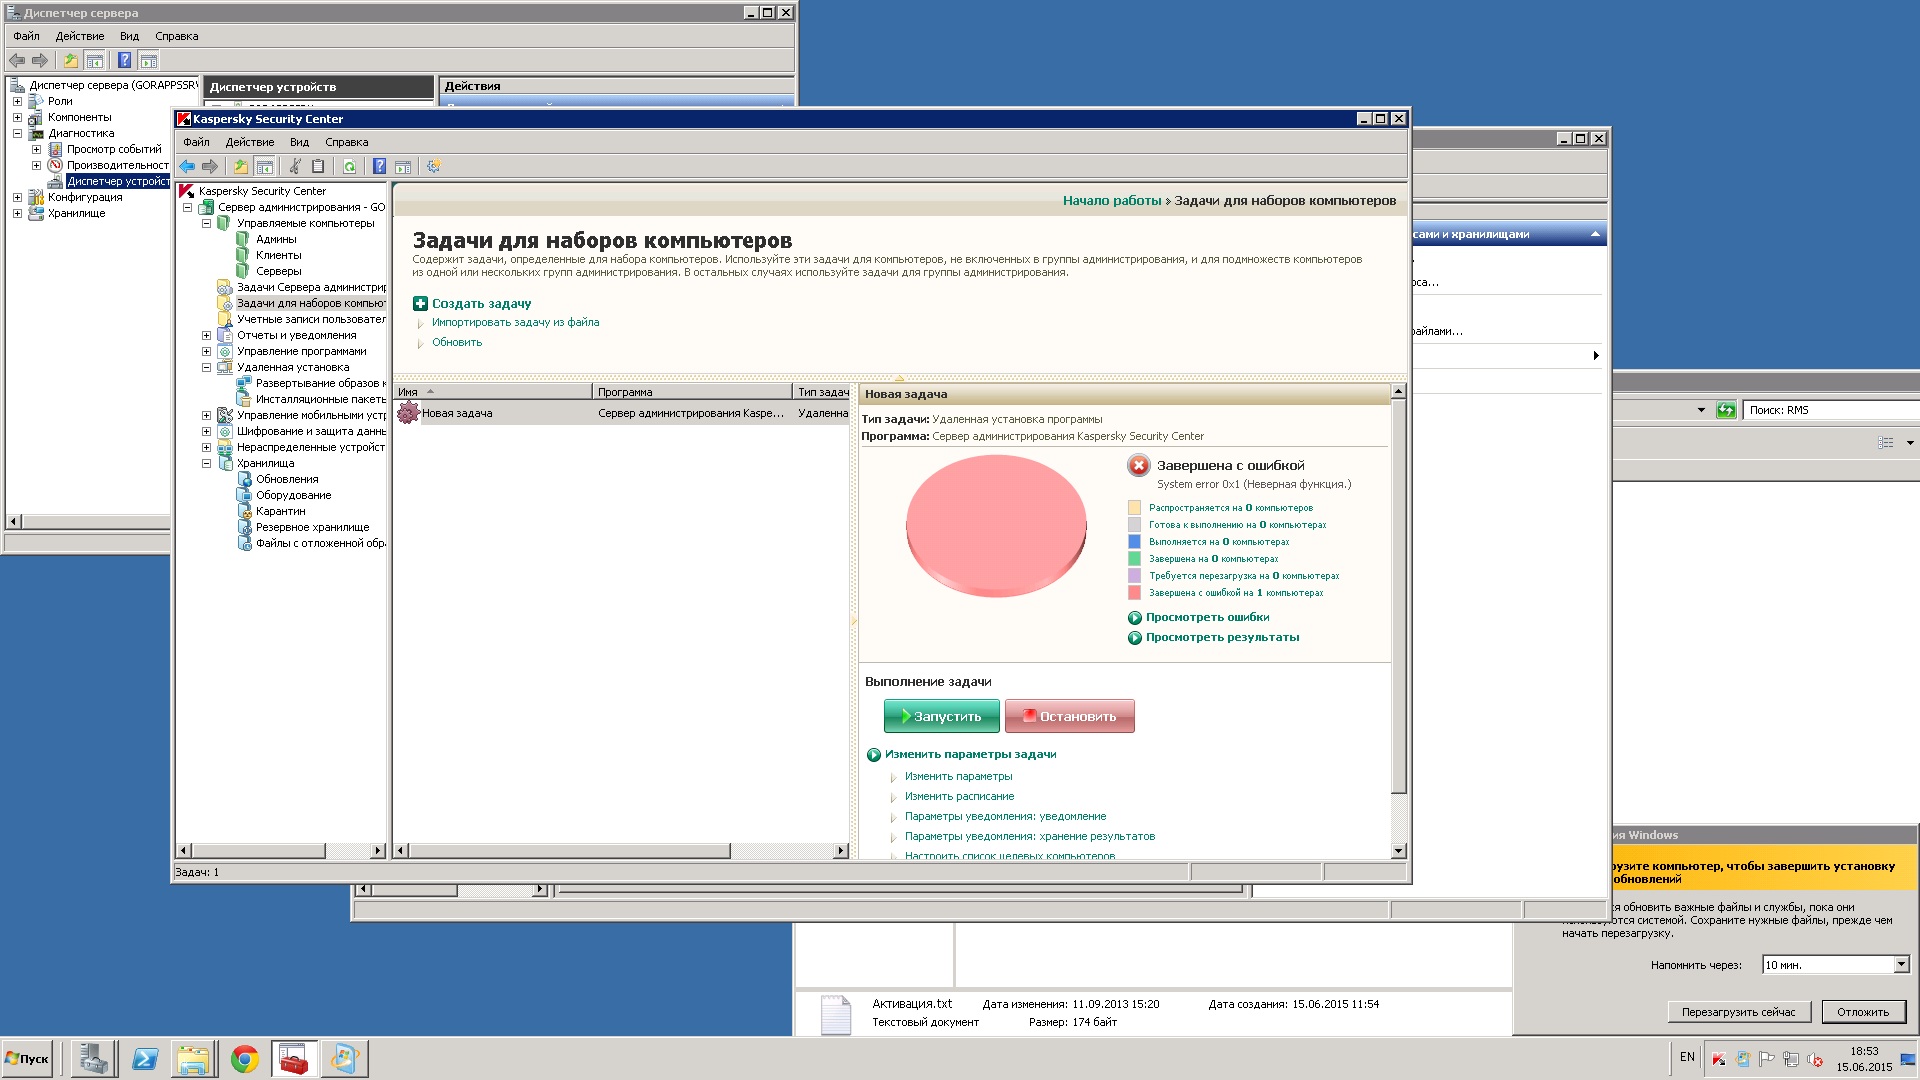Collapse the Удаленная установка node
The height and width of the screenshot is (1080, 1920).
pyautogui.click(x=206, y=367)
